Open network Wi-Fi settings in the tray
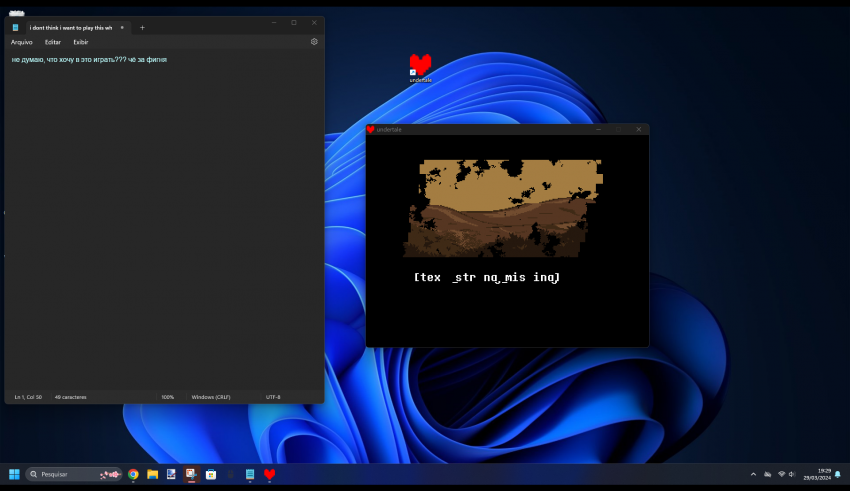 [x=782, y=474]
